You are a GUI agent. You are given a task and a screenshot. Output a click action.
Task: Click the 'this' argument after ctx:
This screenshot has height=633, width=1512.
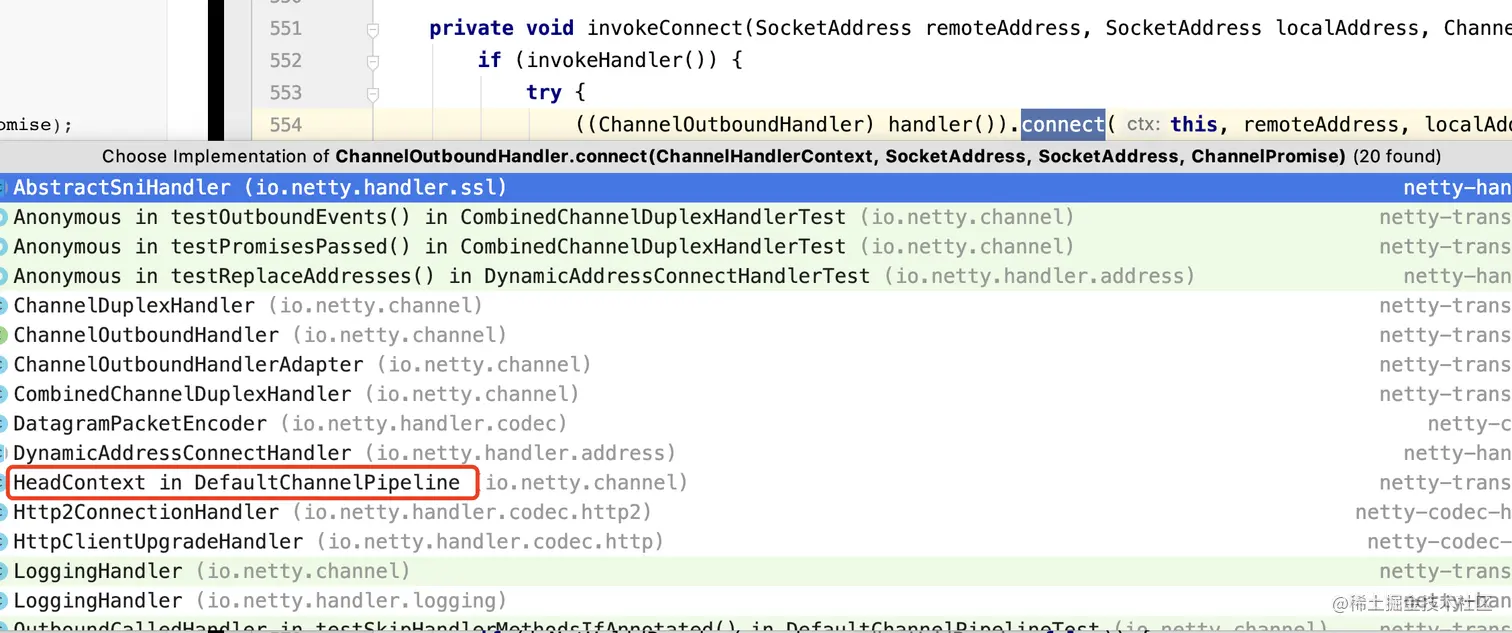[x=1194, y=125]
